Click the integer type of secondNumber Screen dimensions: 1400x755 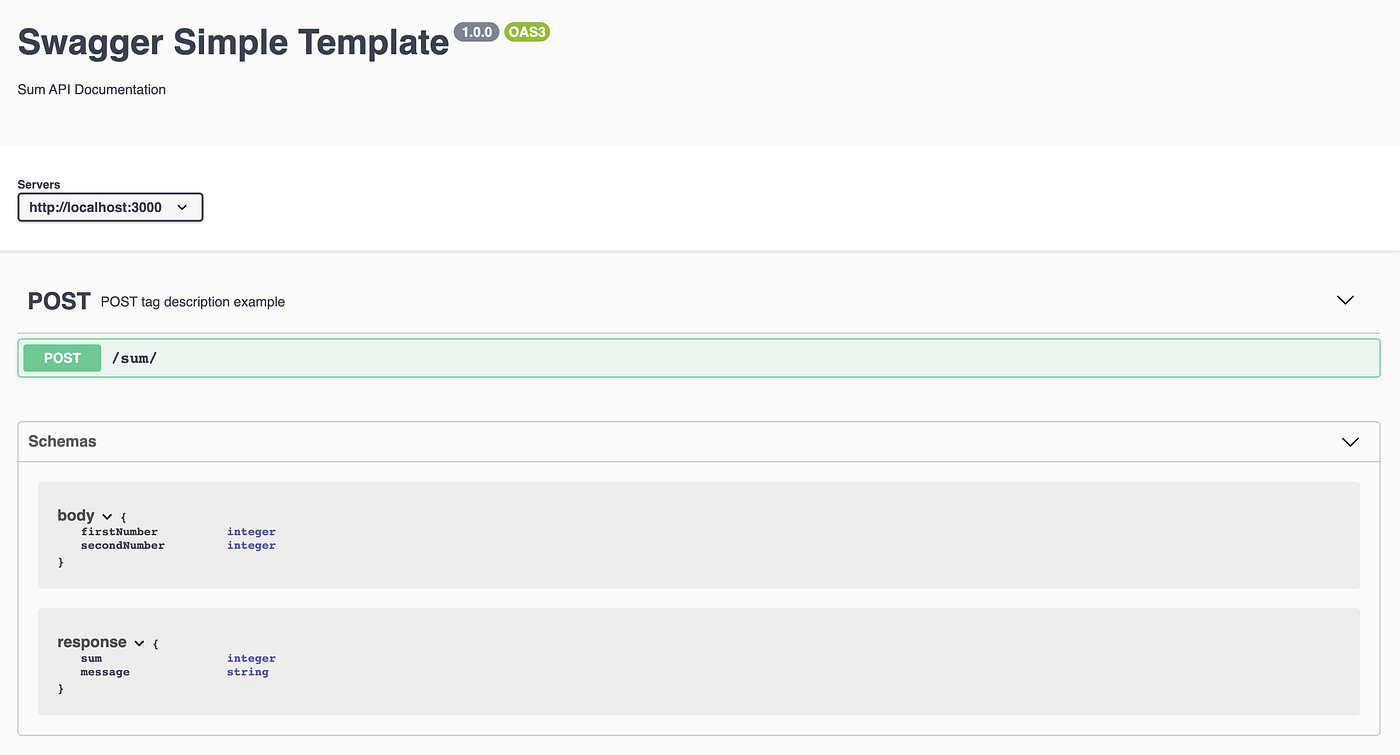251,545
